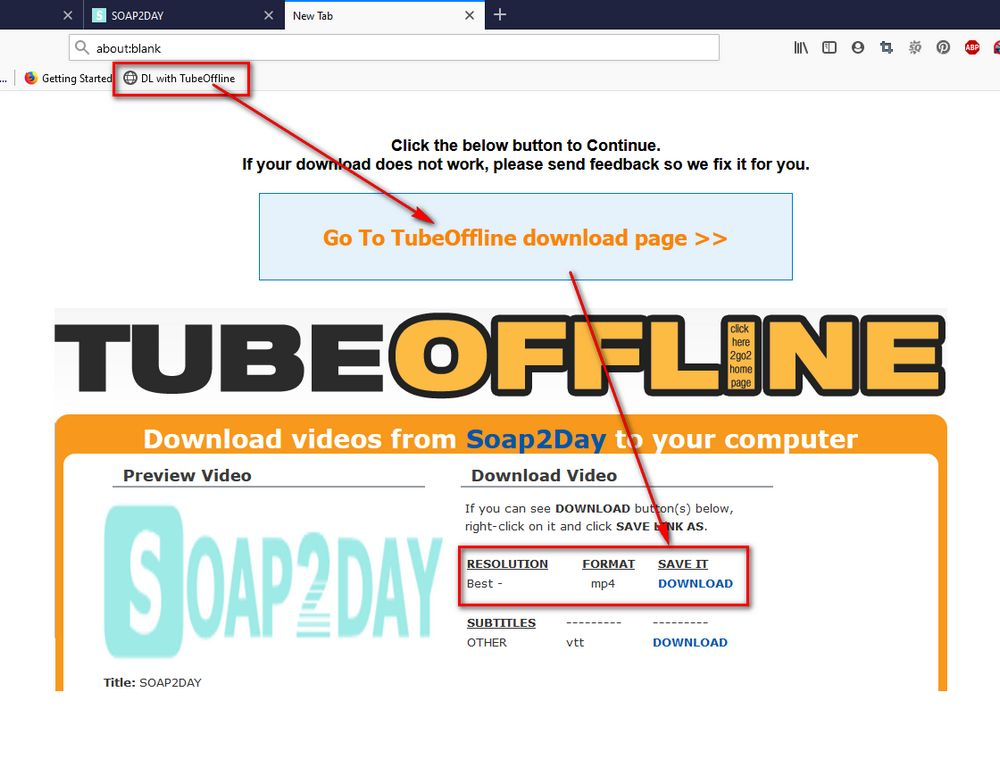Click the 'Title: SOAP2DAY' text
This screenshot has width=1000, height=768.
[x=152, y=683]
